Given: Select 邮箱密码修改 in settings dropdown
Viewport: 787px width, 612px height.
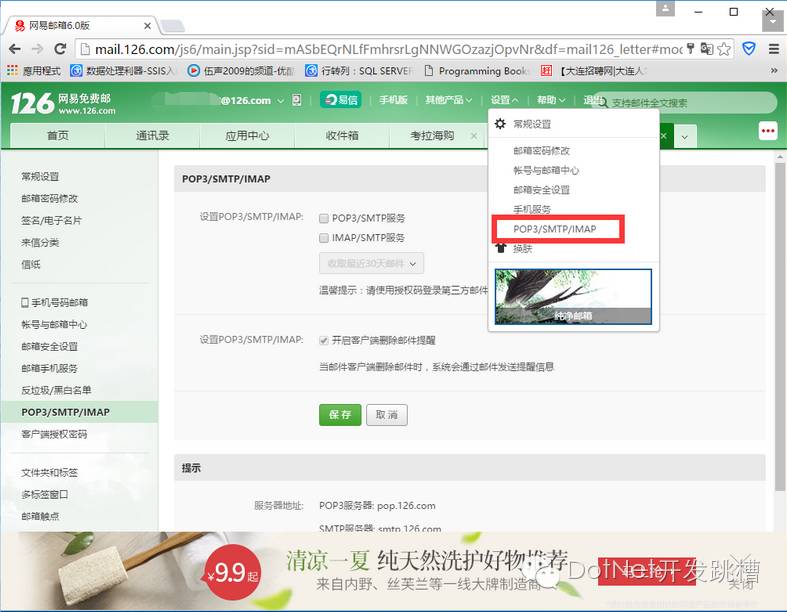Looking at the screenshot, I should [x=541, y=150].
